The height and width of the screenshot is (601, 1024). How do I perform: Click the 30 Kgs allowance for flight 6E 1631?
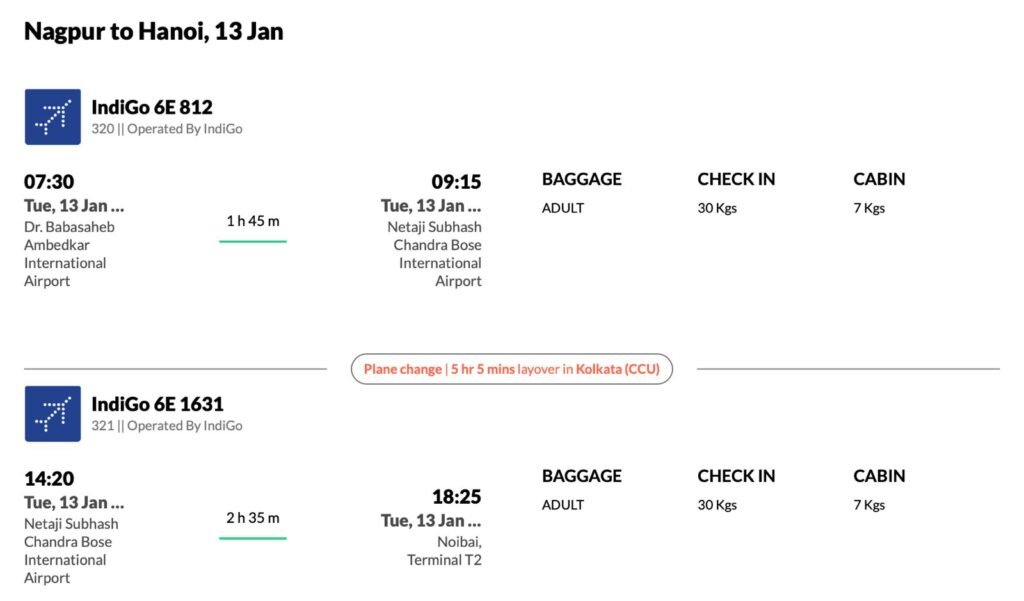coord(717,505)
